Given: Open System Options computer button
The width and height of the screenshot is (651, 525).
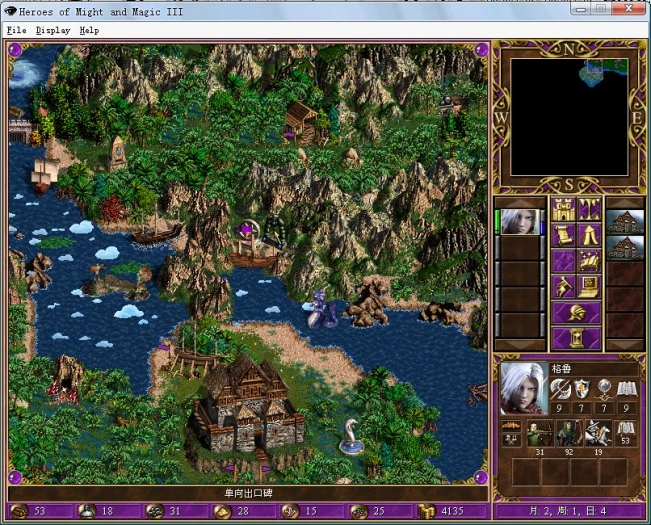Looking at the screenshot, I should click(x=589, y=287).
